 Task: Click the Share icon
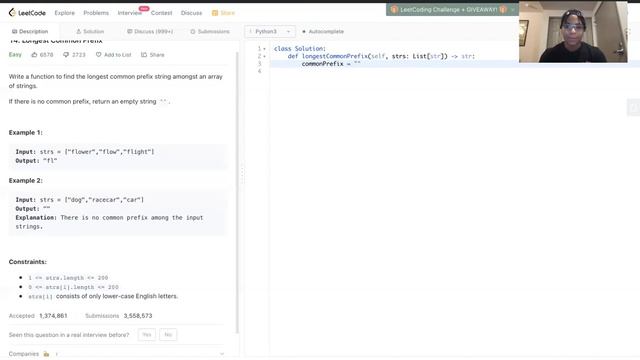click(x=144, y=55)
